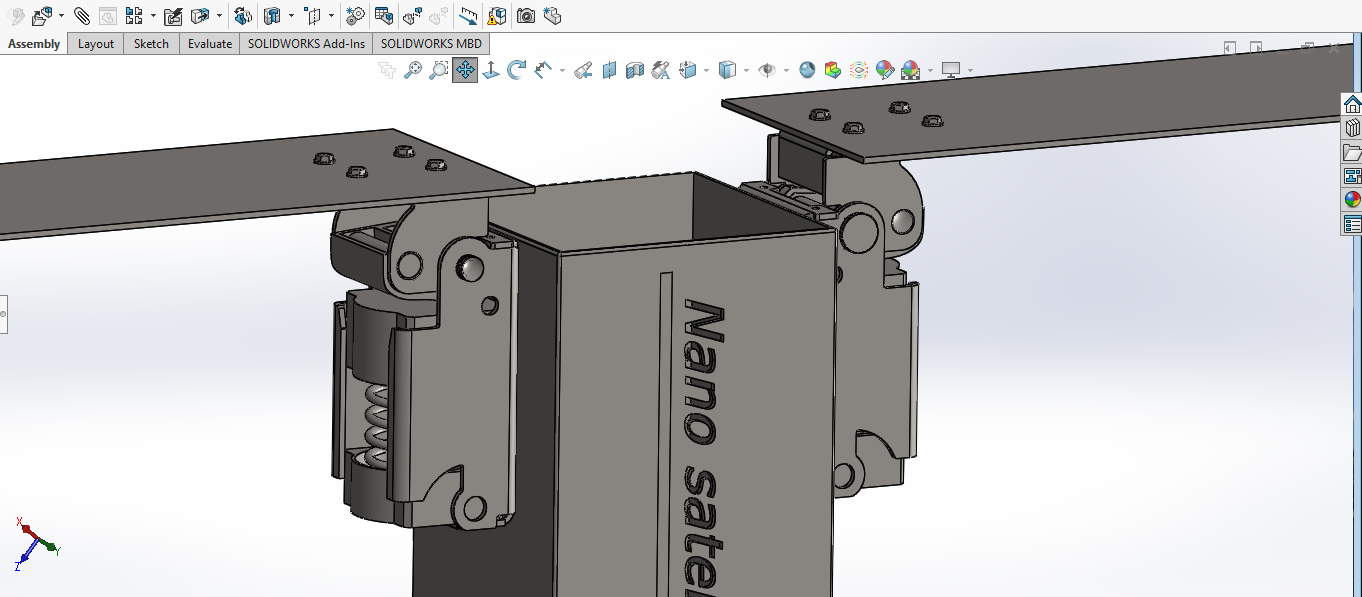Open SOLIDWORKS Resources home icon in task pane

pos(1352,104)
